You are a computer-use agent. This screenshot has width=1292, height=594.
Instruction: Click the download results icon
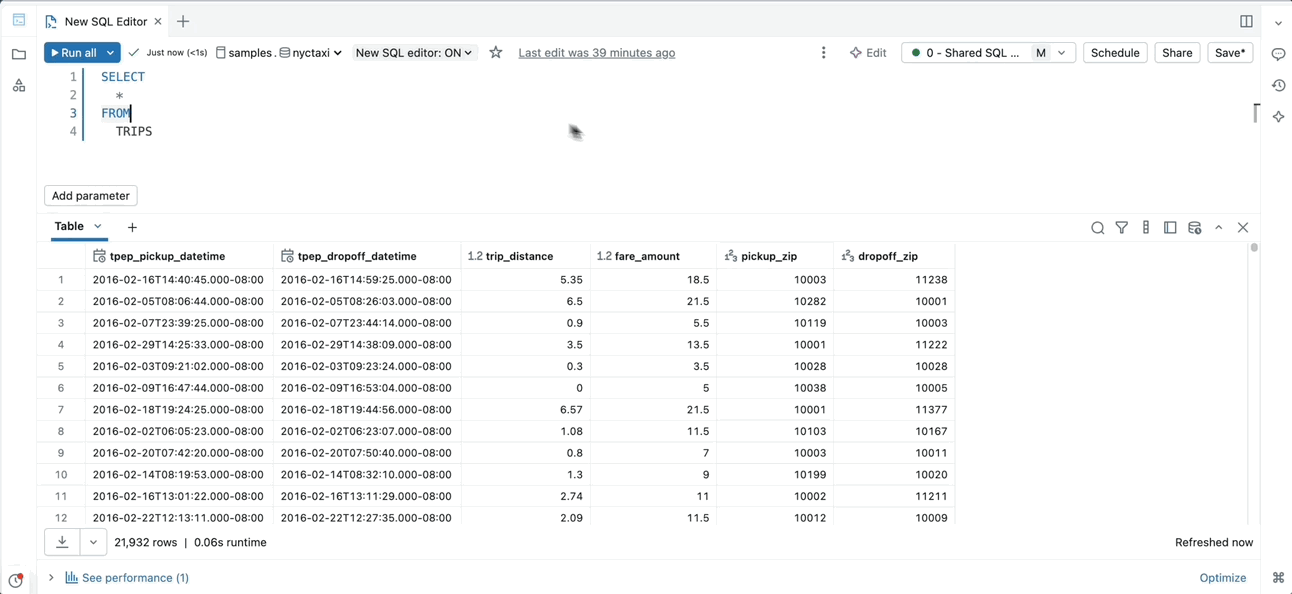pos(62,542)
